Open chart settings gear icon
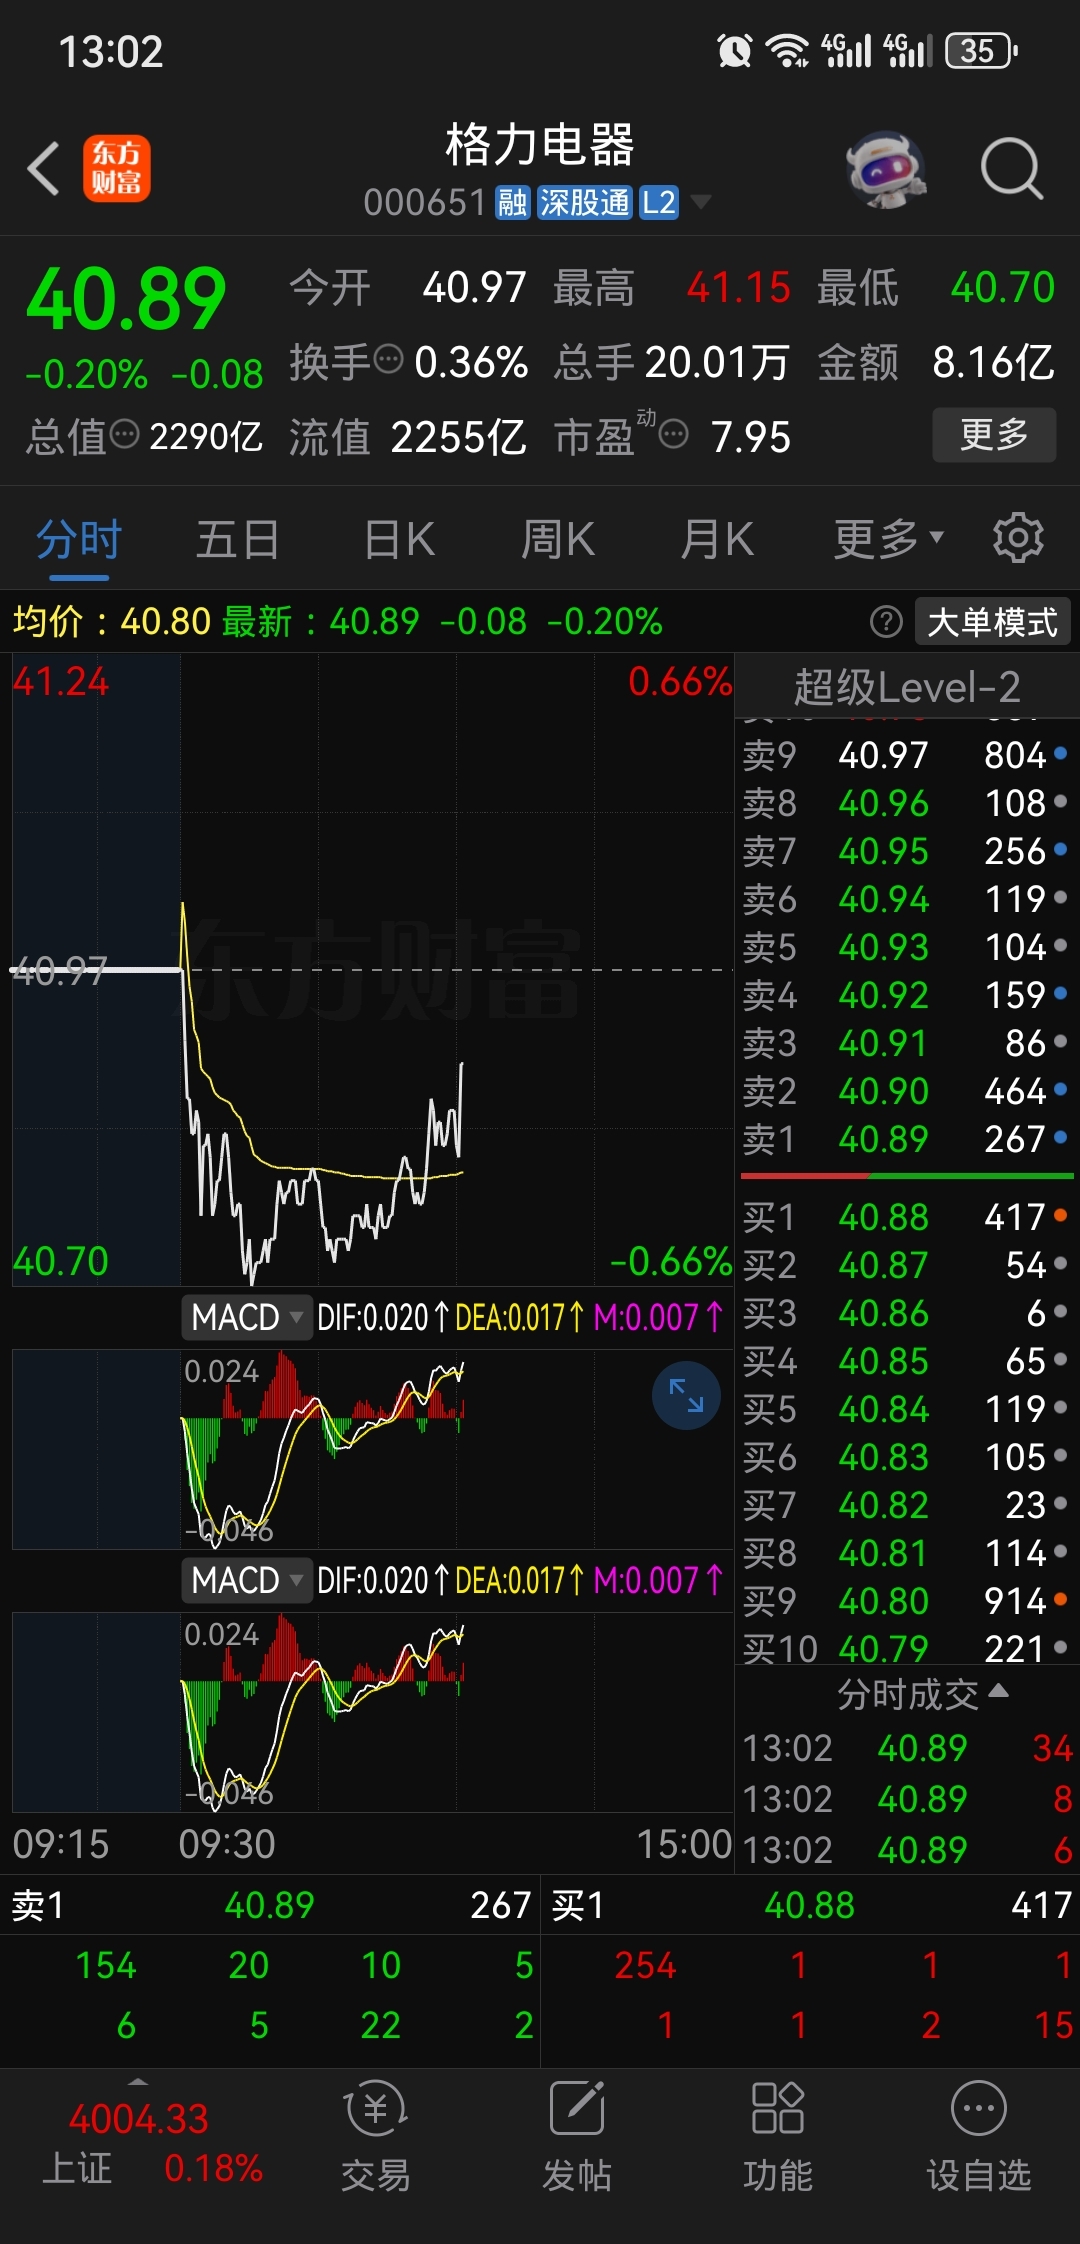1080x2244 pixels. (x=1018, y=538)
